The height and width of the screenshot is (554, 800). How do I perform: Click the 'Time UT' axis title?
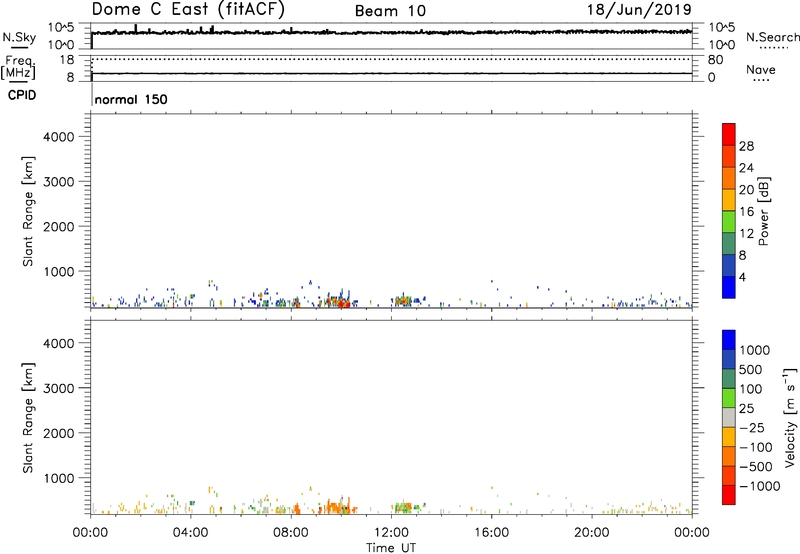tap(391, 548)
